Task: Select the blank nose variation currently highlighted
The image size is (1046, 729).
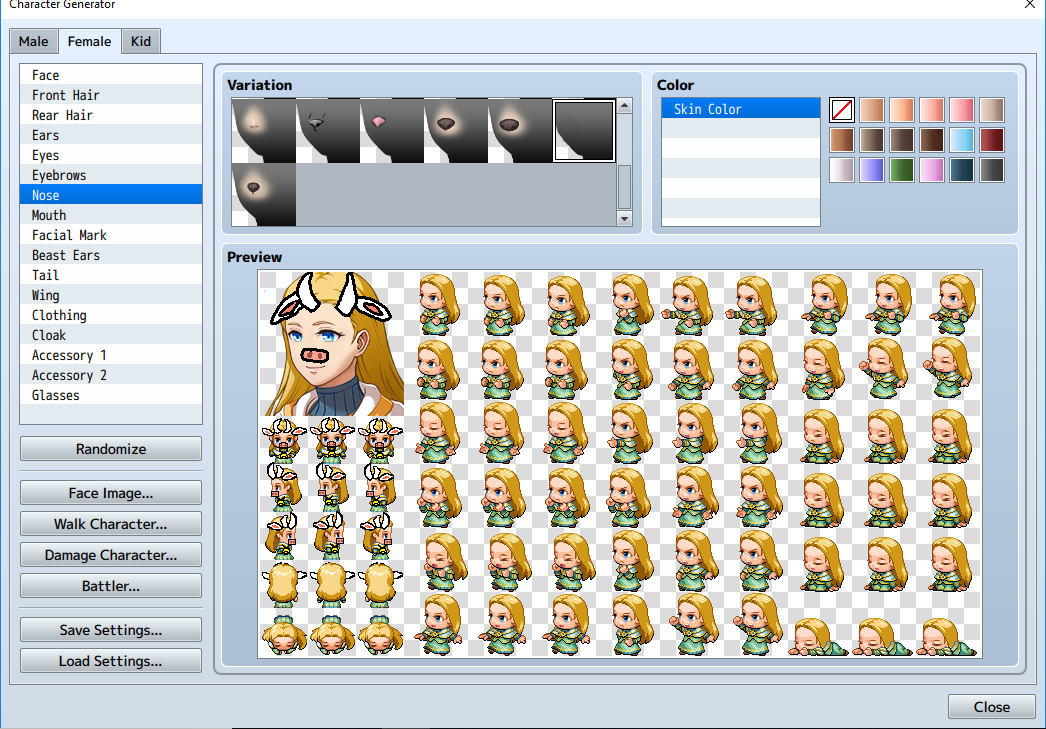Action: [x=584, y=130]
